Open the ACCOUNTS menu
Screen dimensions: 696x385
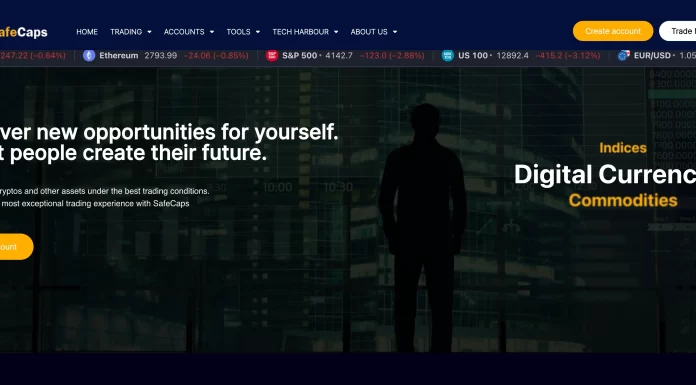pyautogui.click(x=184, y=32)
